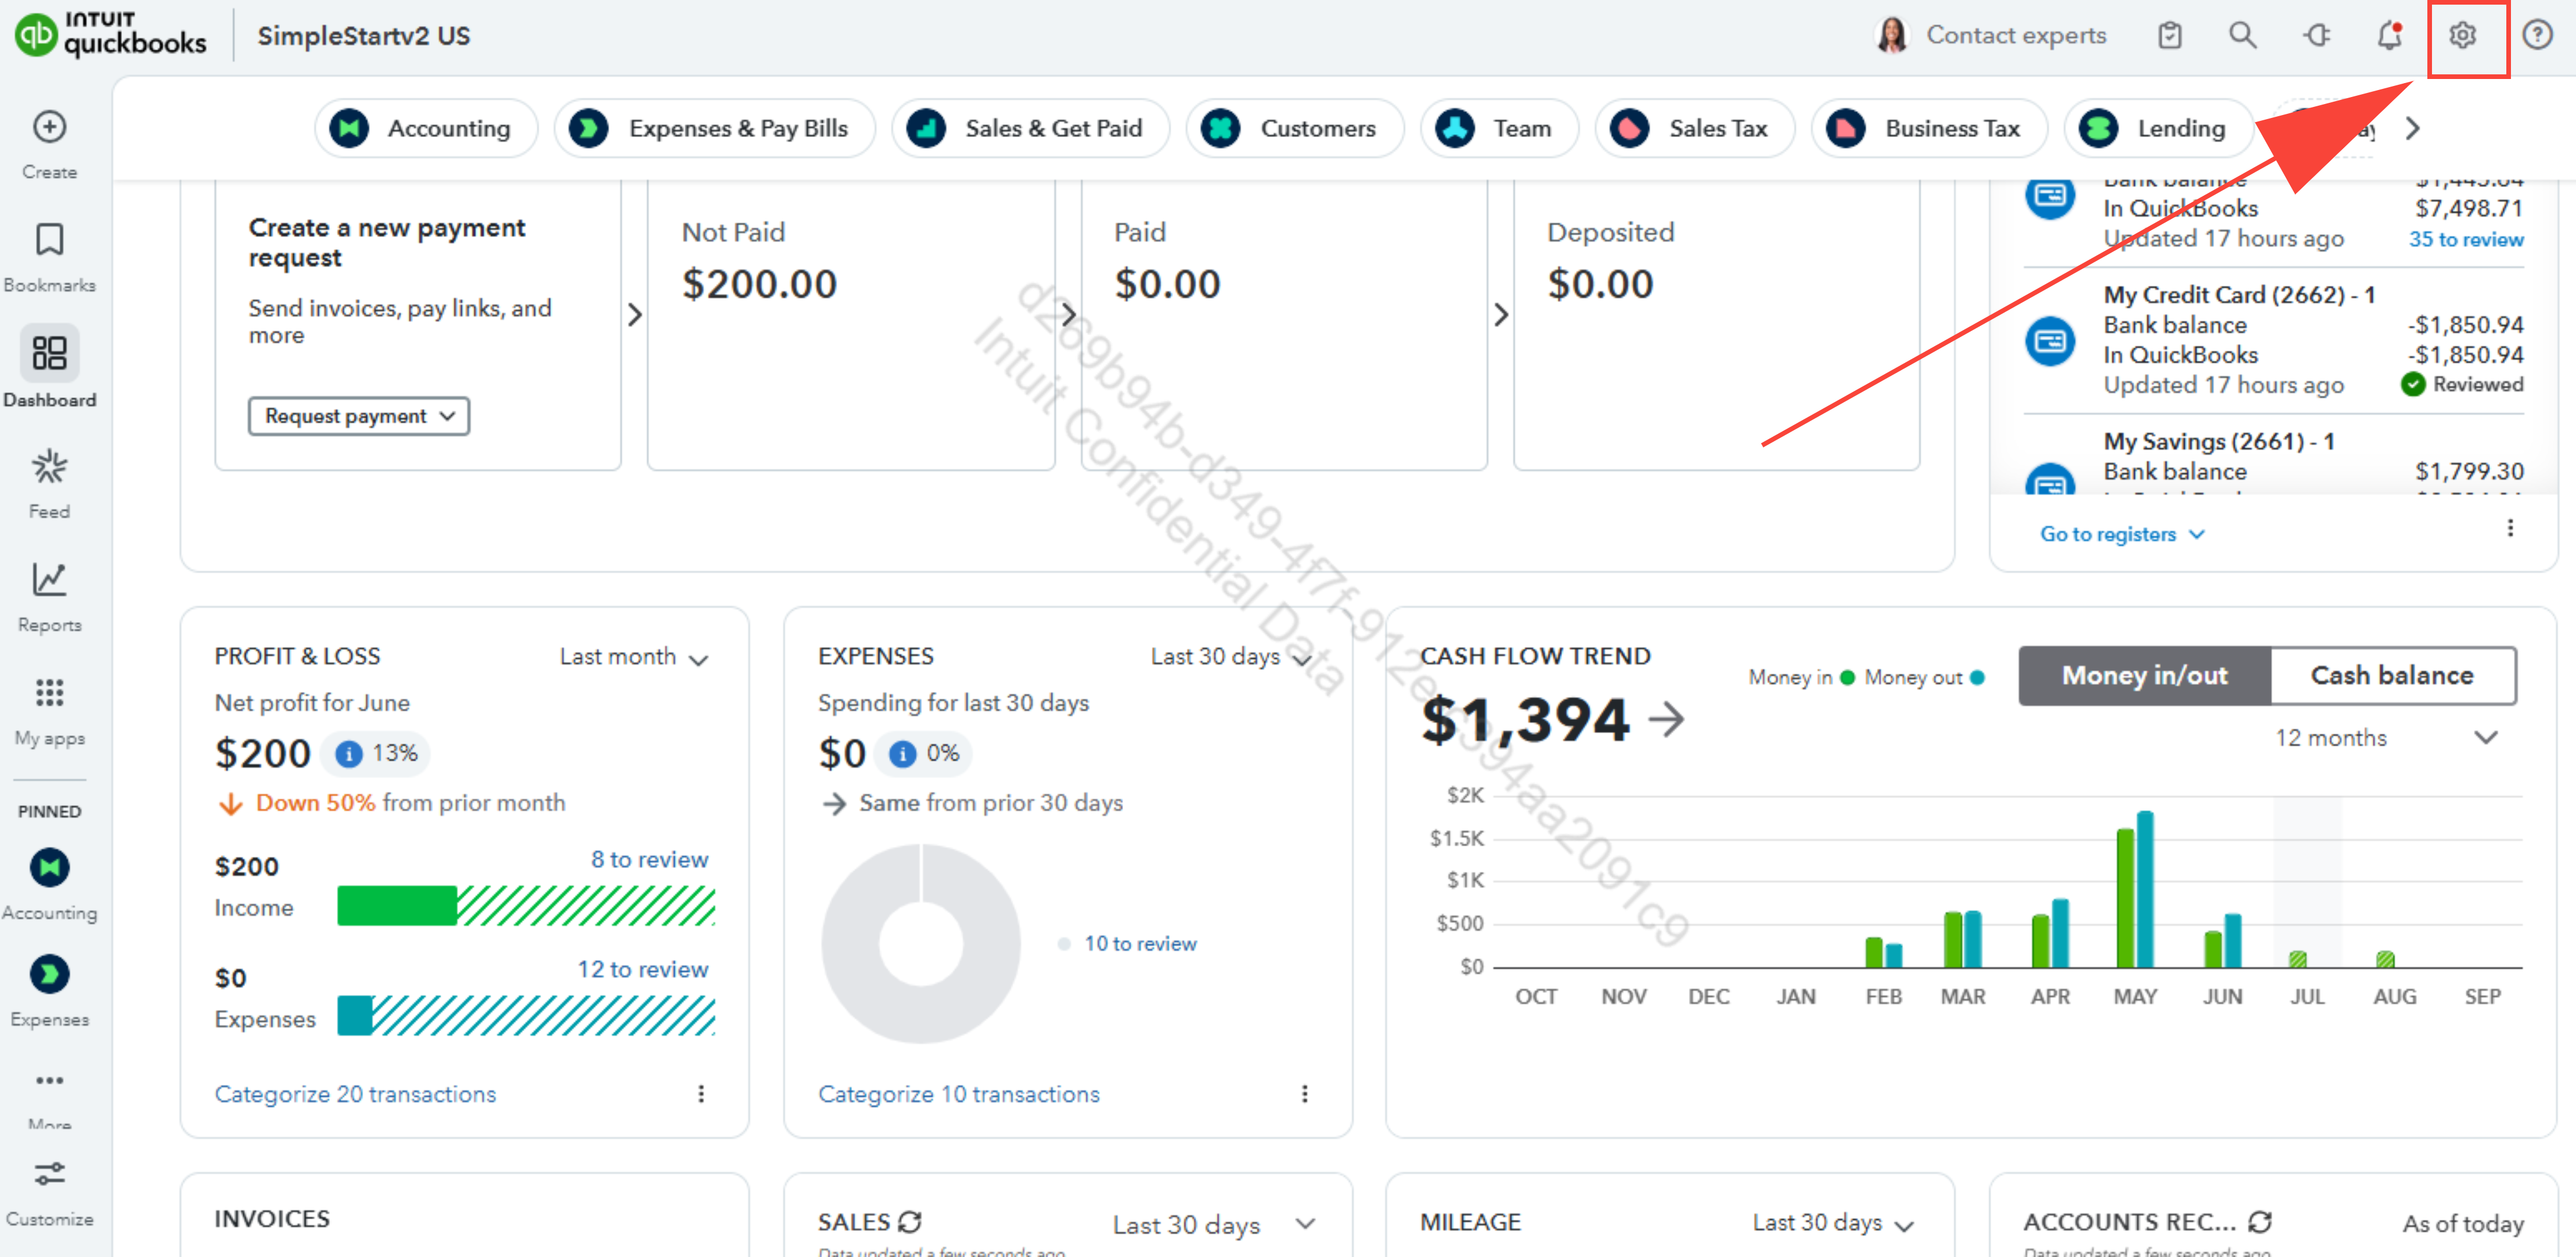This screenshot has height=1257, width=2576.
Task: Open Customize sliders icon
Action: tap(49, 1173)
